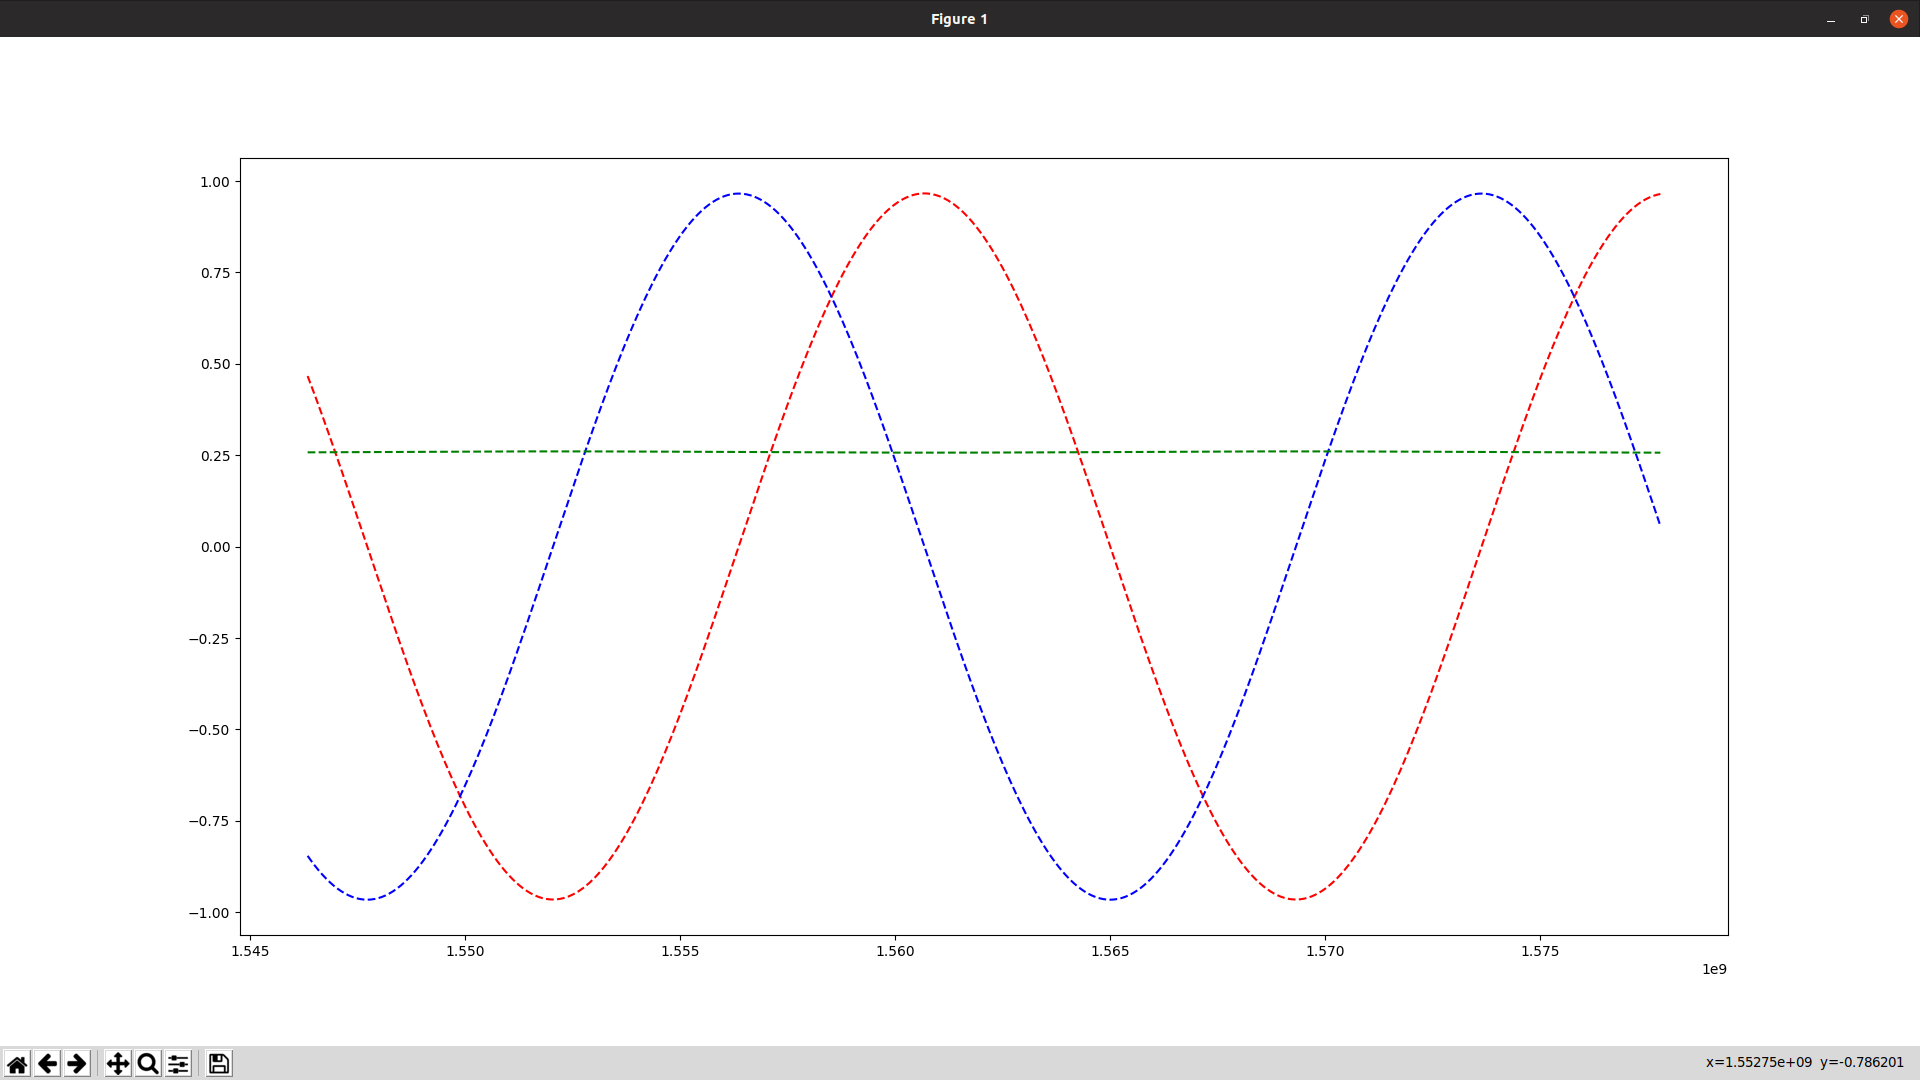1920x1080 pixels.
Task: Click the 1.575 x-axis tick label
Action: click(x=1540, y=951)
